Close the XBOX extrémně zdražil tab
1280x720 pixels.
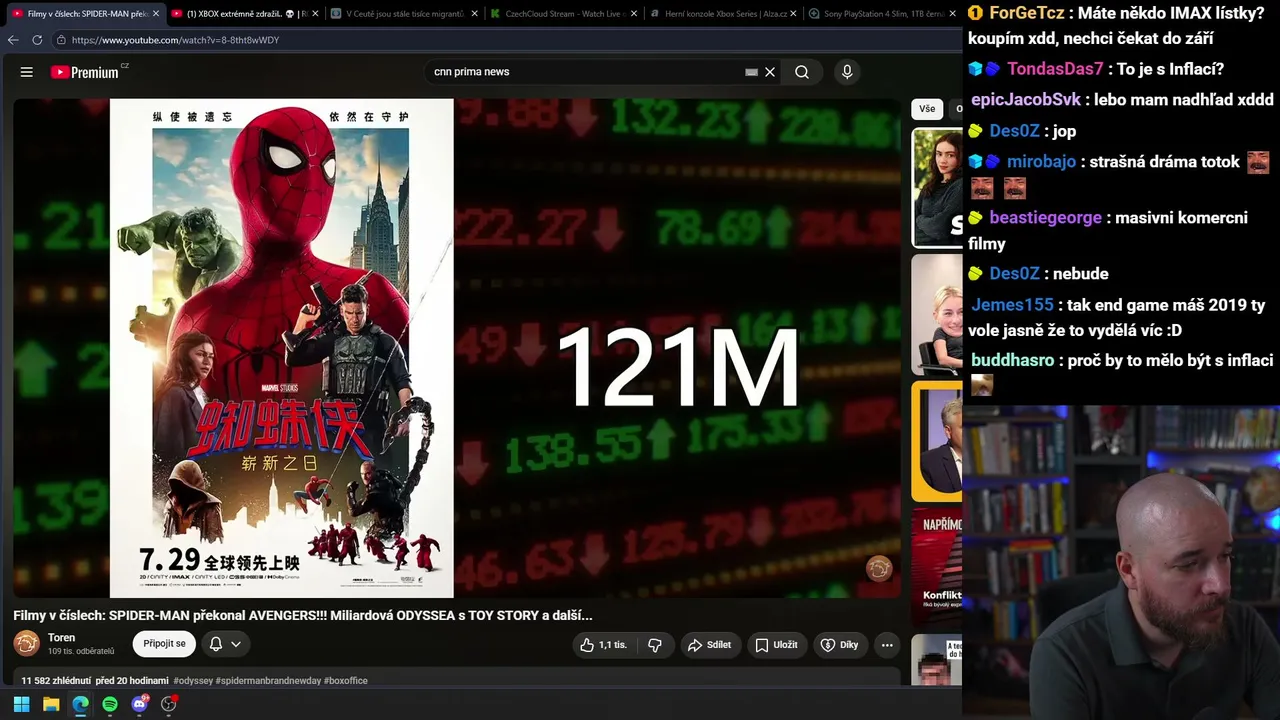(x=315, y=14)
